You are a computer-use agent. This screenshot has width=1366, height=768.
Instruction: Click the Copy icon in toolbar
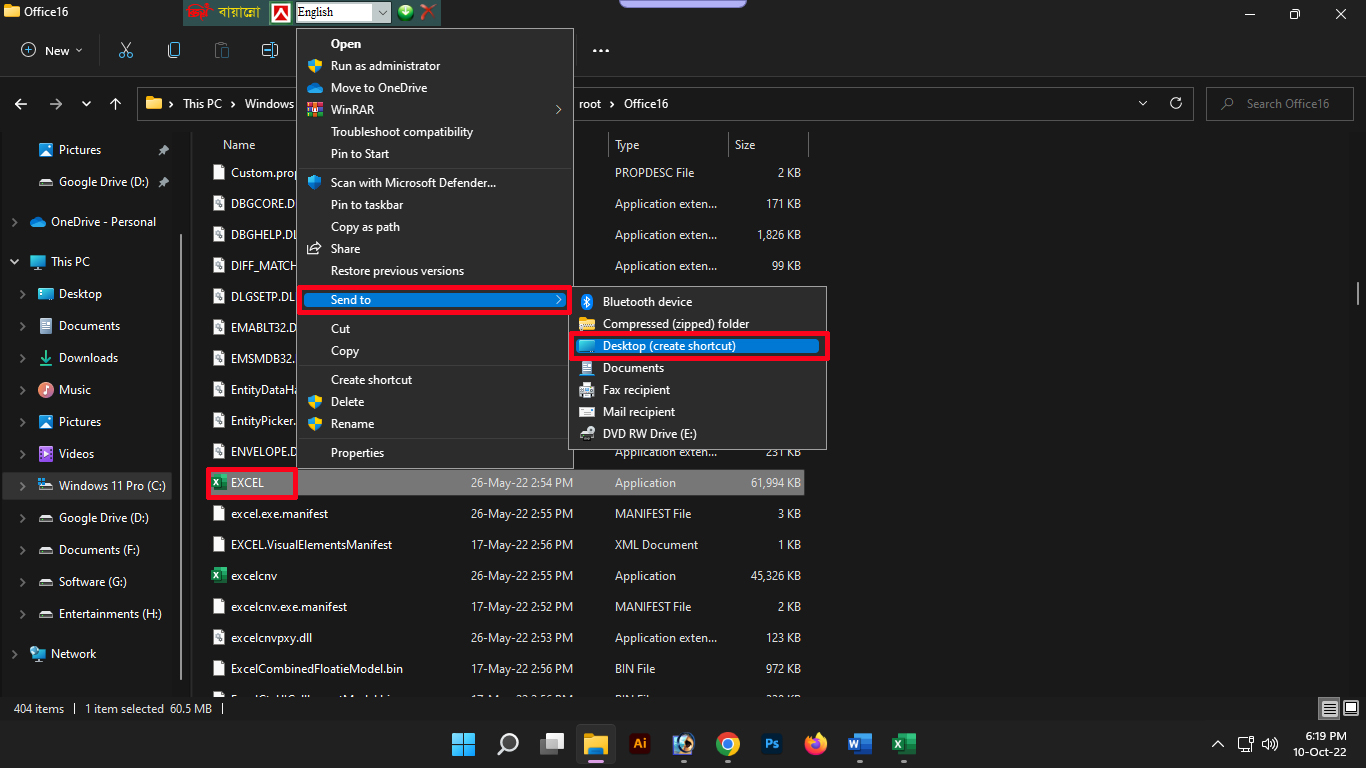tap(174, 50)
